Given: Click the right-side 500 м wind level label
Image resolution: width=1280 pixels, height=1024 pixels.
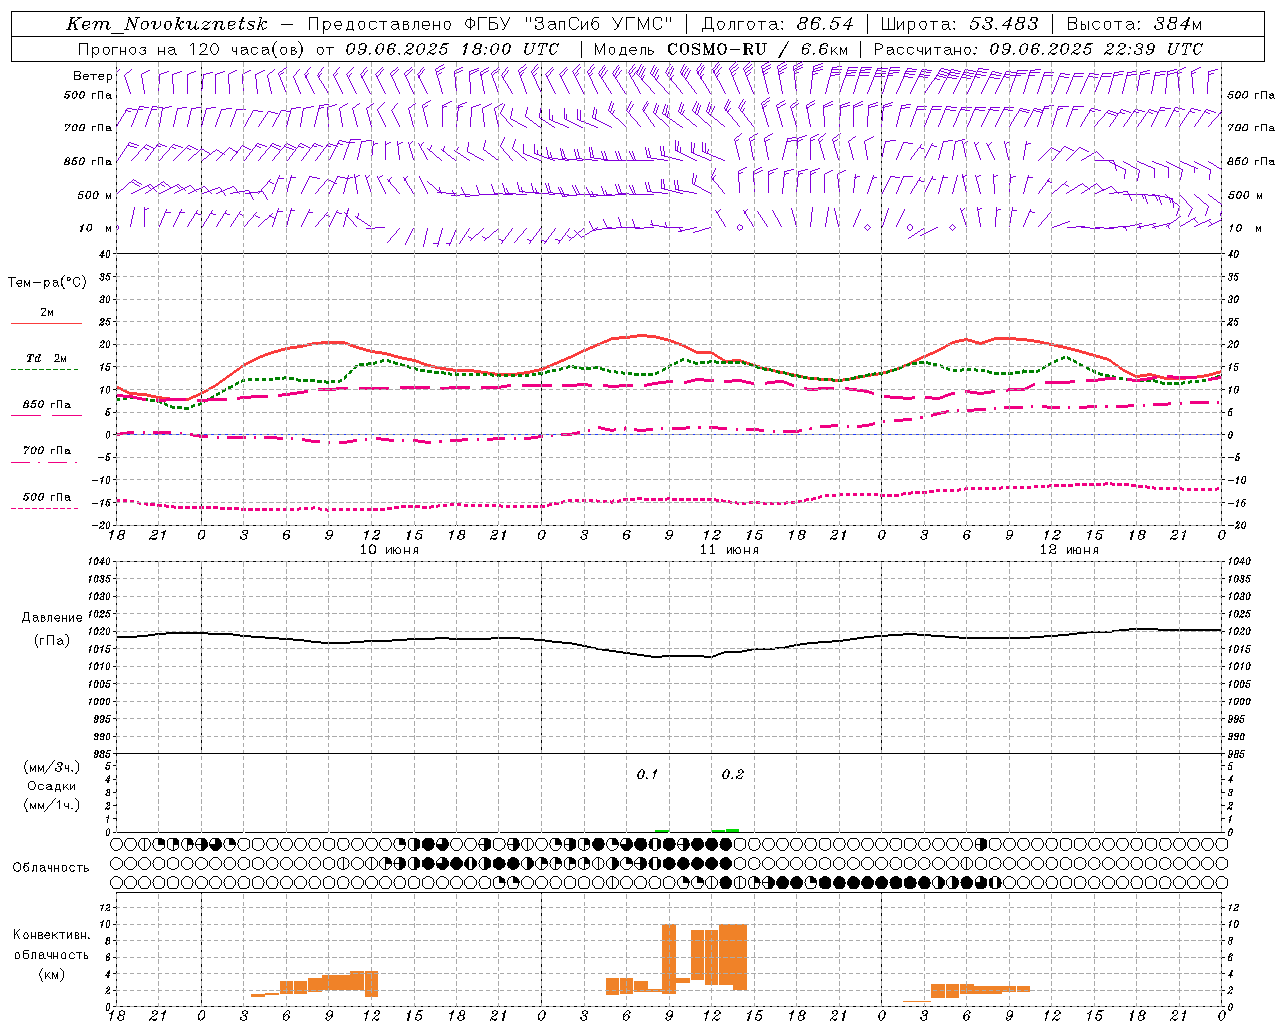Looking at the screenshot, I should tap(1244, 196).
